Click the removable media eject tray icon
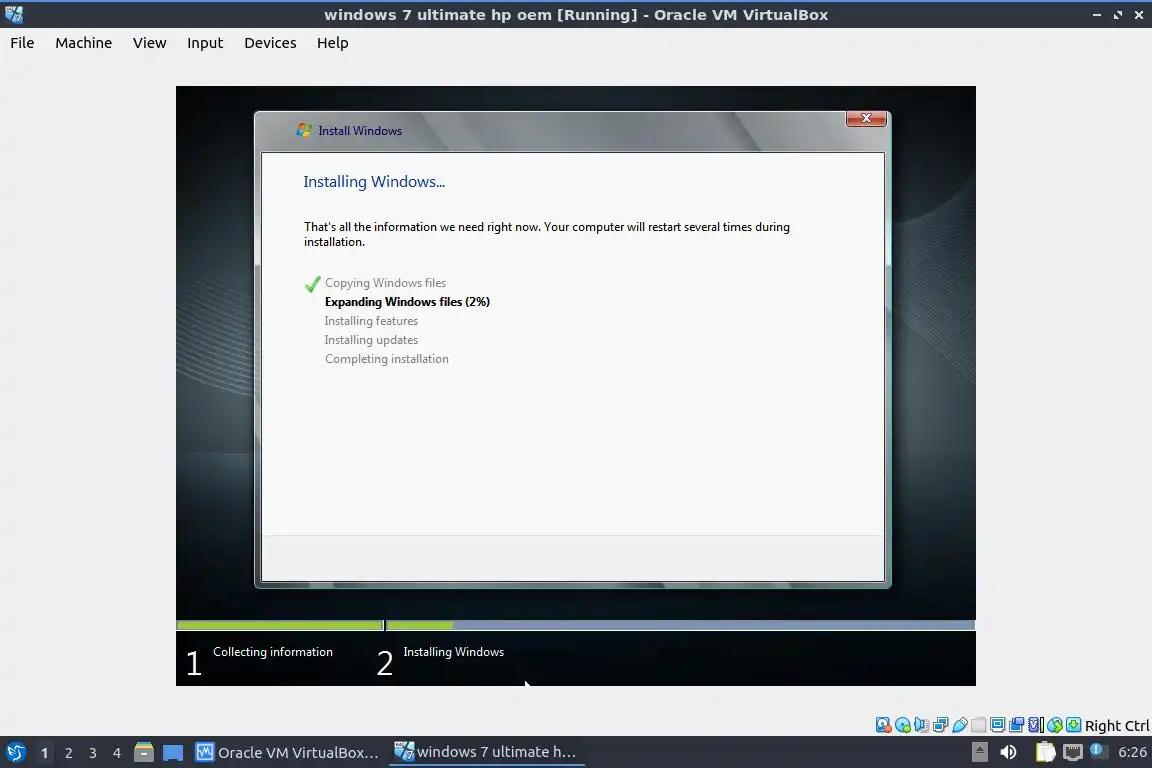 (979, 752)
